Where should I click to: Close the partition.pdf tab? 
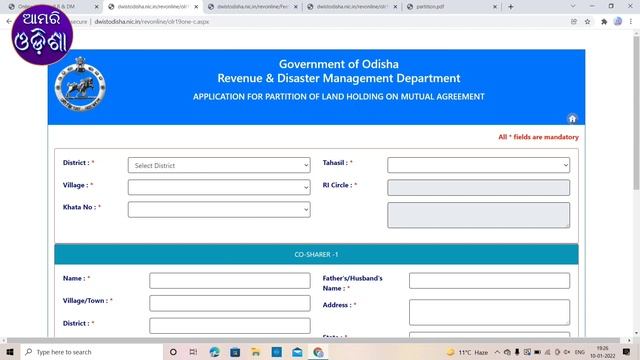(x=495, y=7)
